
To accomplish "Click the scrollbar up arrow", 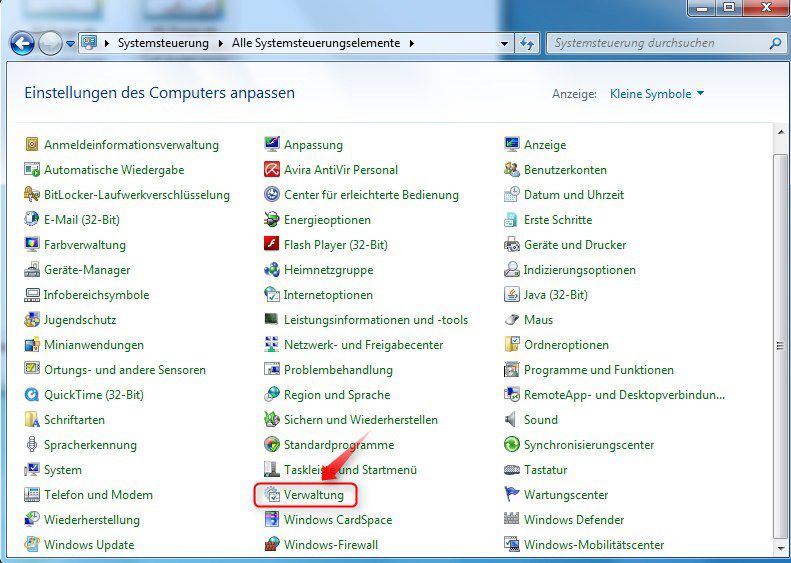I will 780,132.
